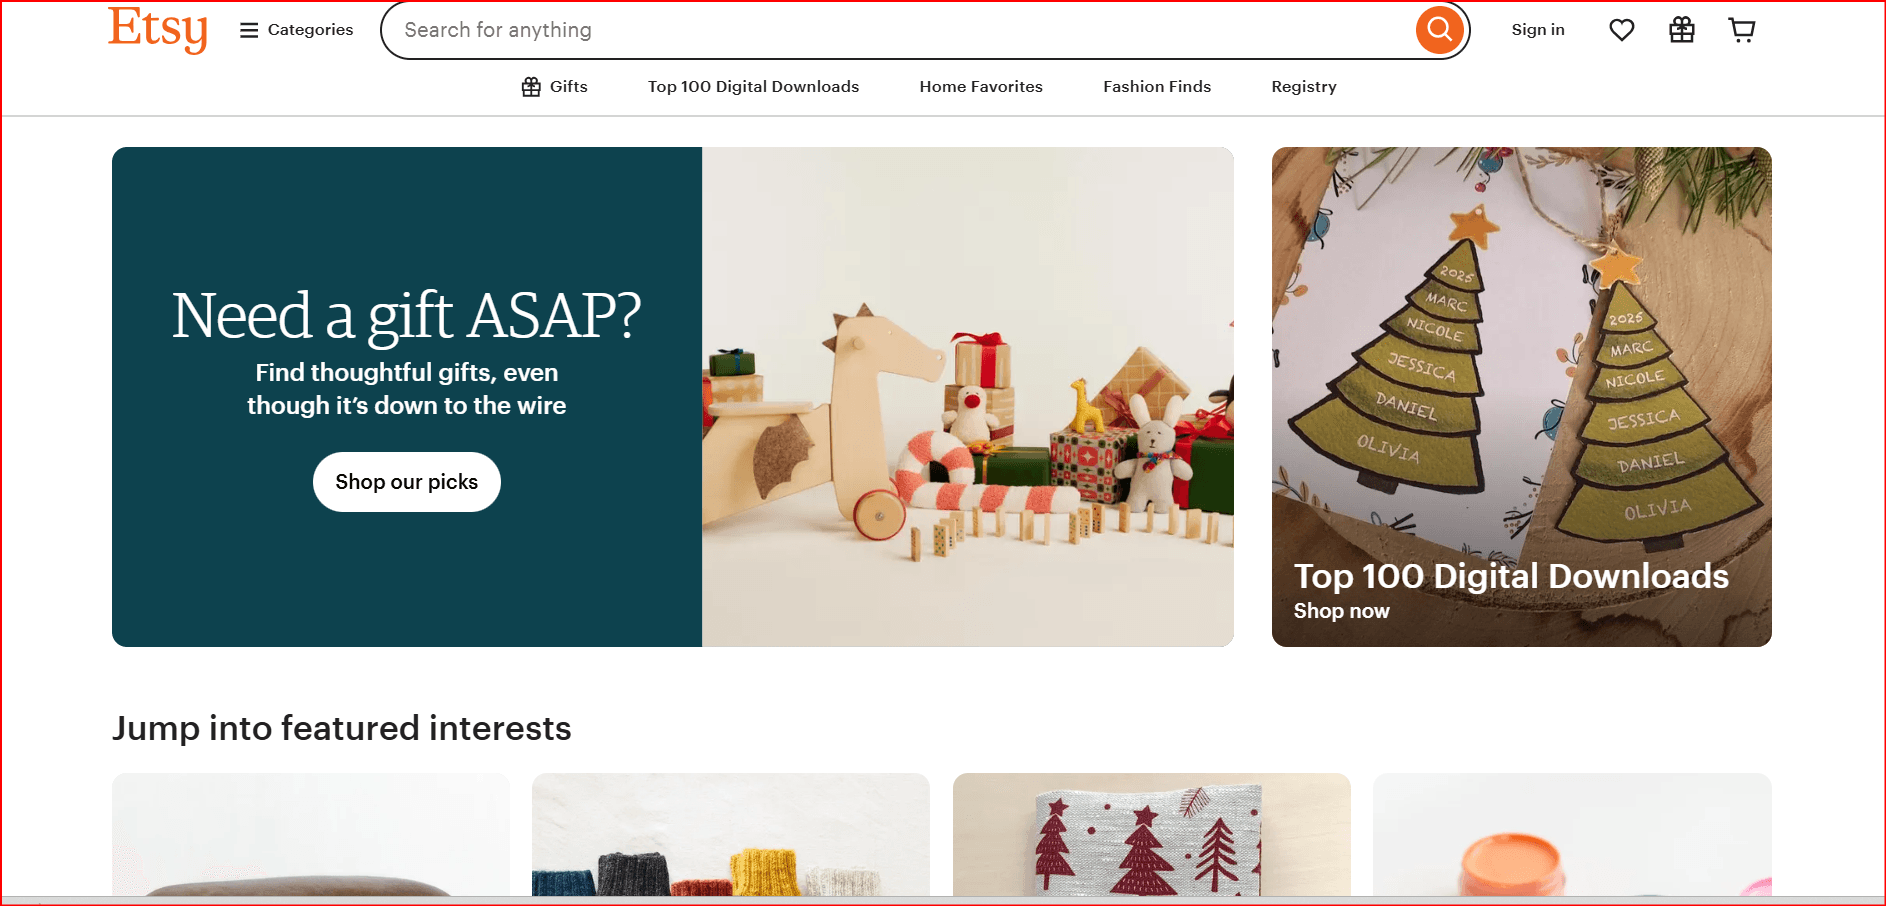Image resolution: width=1886 pixels, height=906 pixels.
Task: Go to Home Favorites
Action: 981,87
